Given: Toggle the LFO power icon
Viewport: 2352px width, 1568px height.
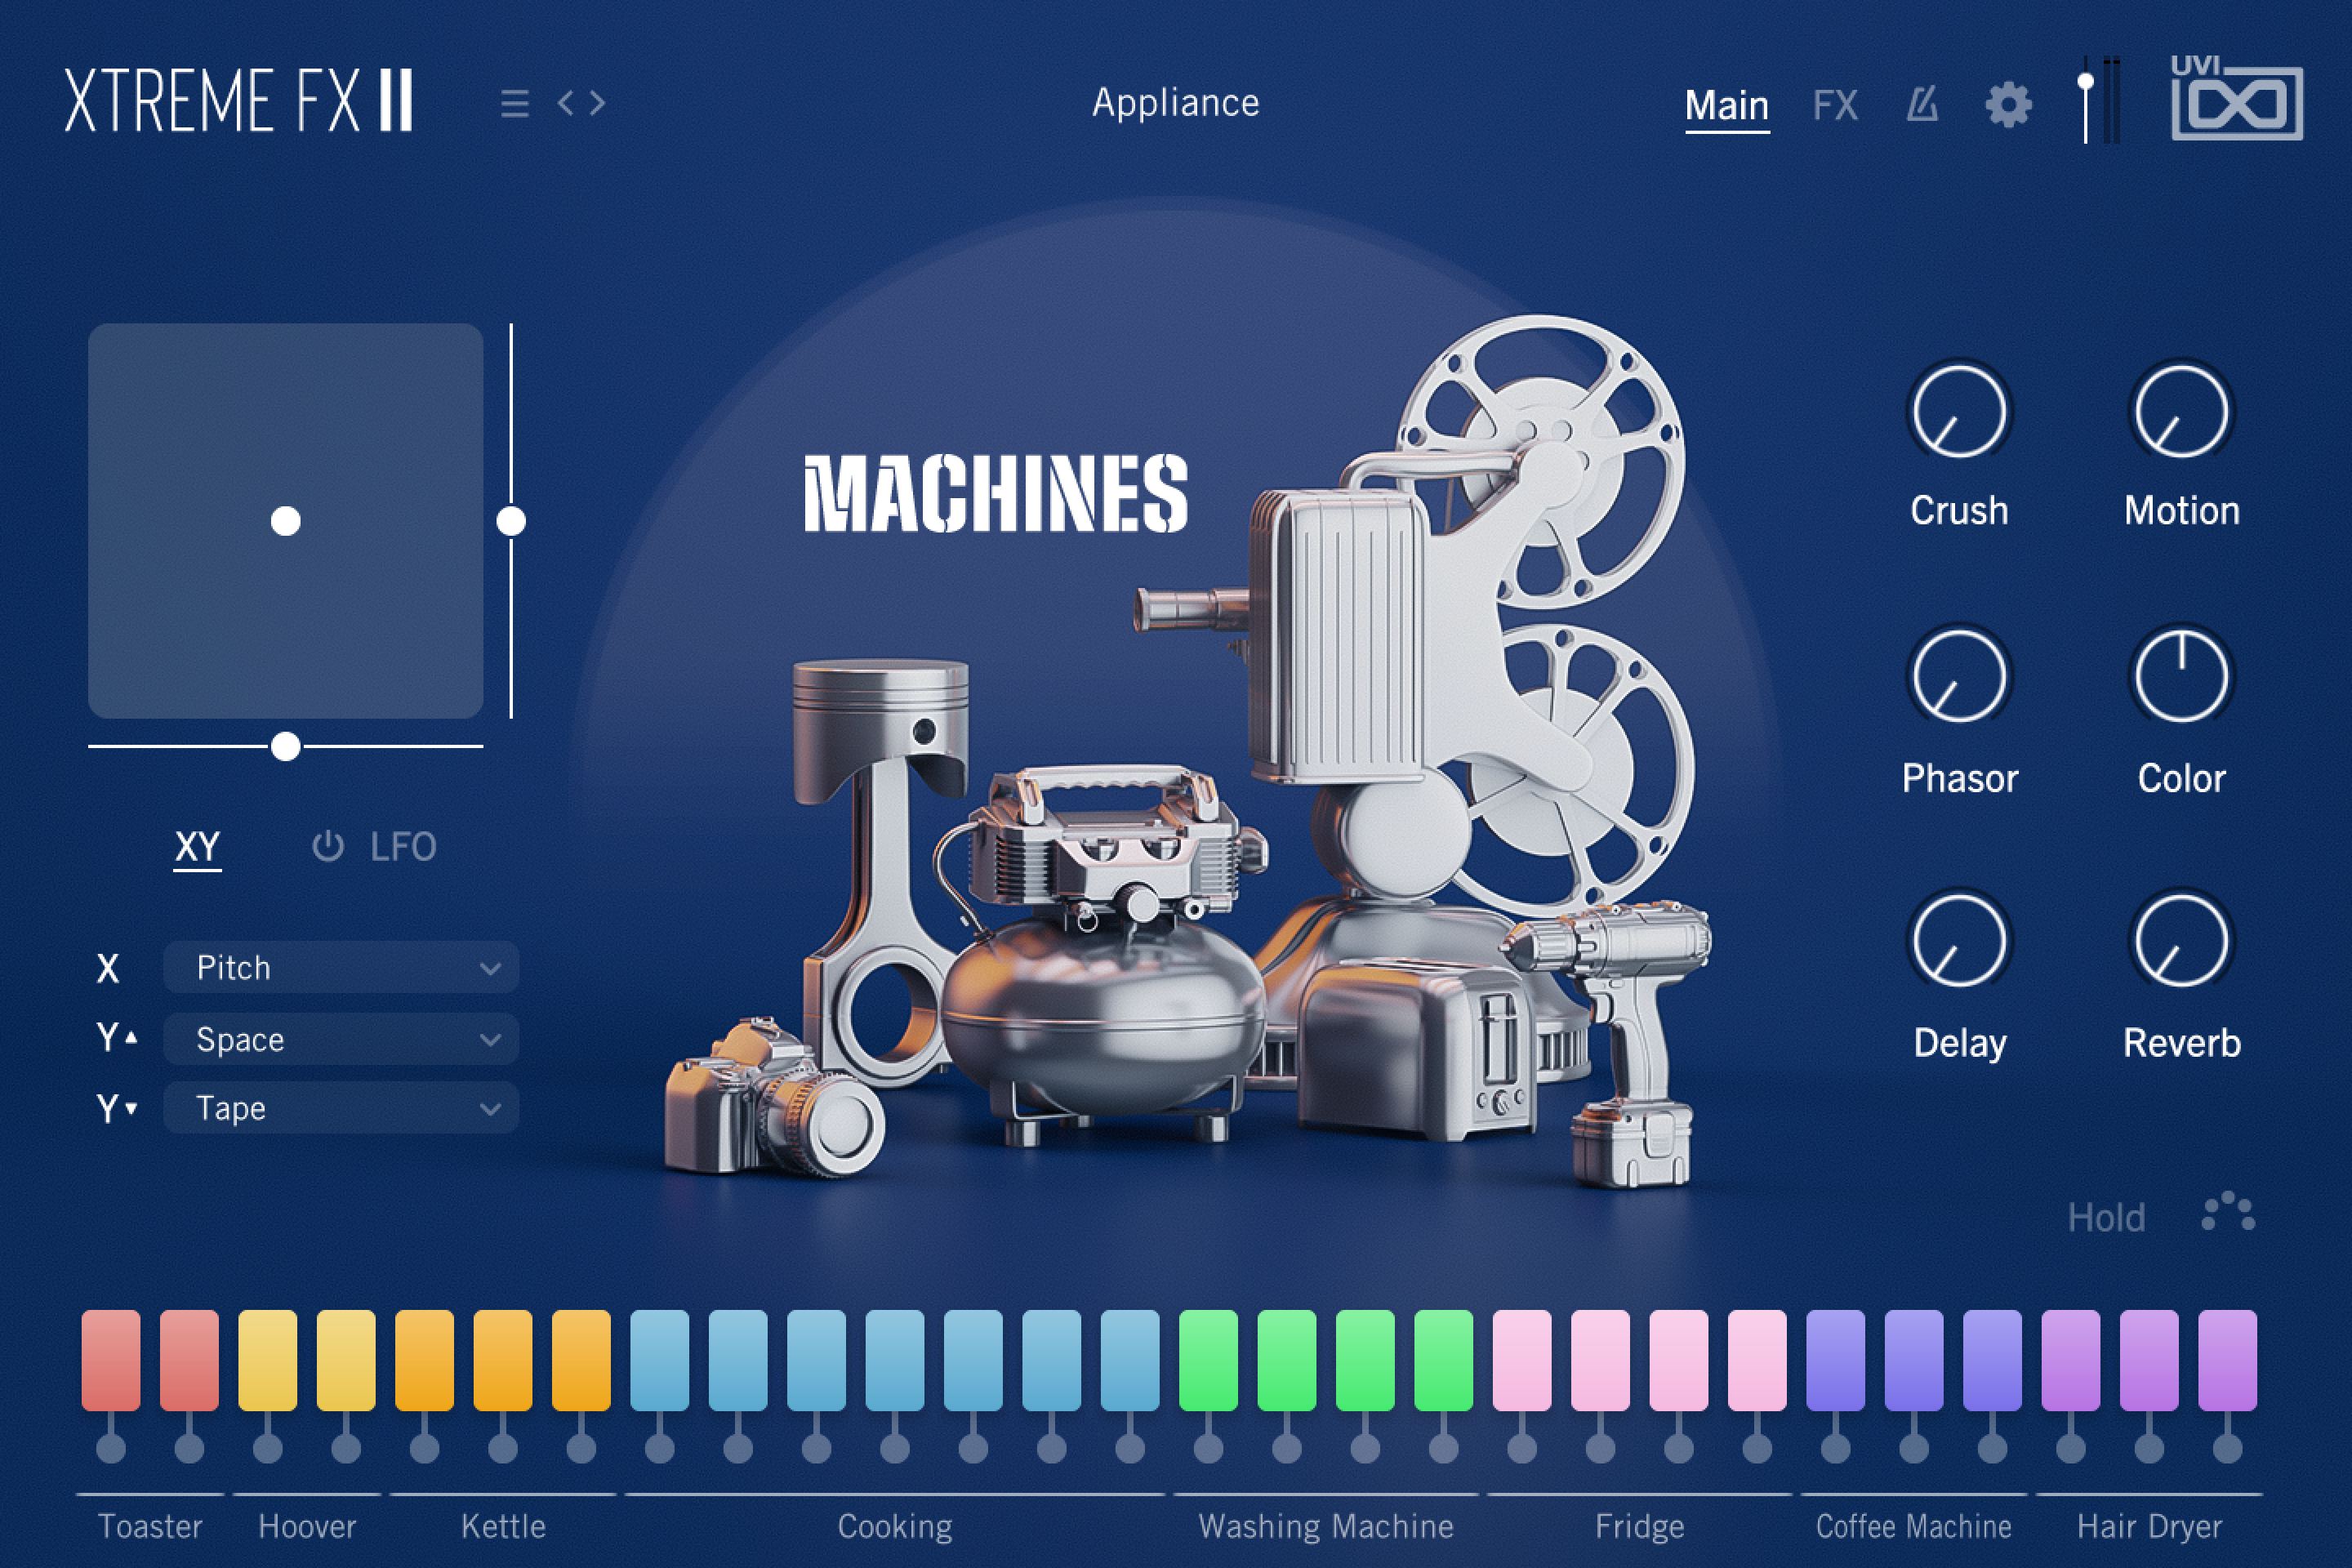Looking at the screenshot, I should (x=328, y=846).
